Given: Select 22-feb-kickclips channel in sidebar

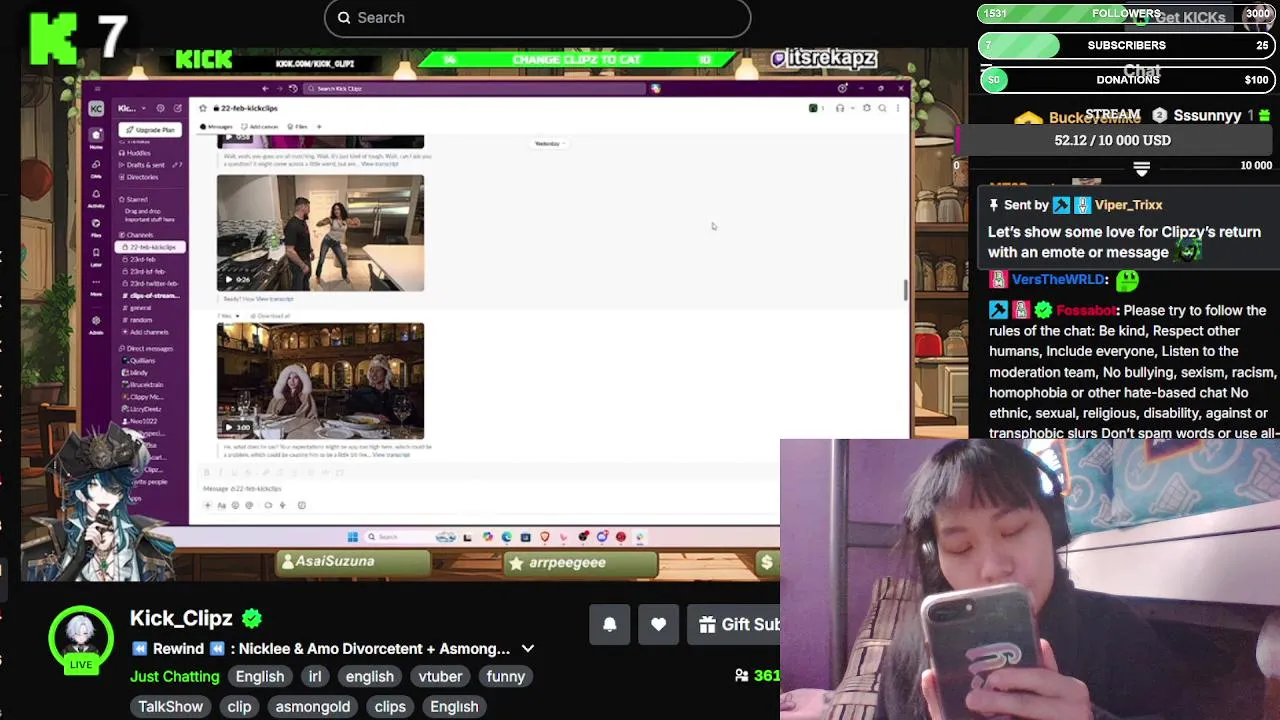Looking at the screenshot, I should coord(150,247).
